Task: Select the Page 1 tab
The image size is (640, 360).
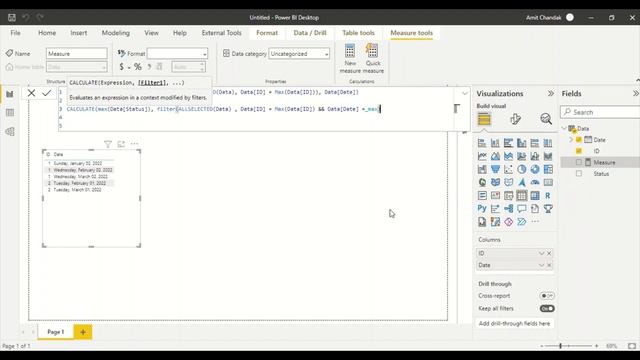Action: pos(56,332)
